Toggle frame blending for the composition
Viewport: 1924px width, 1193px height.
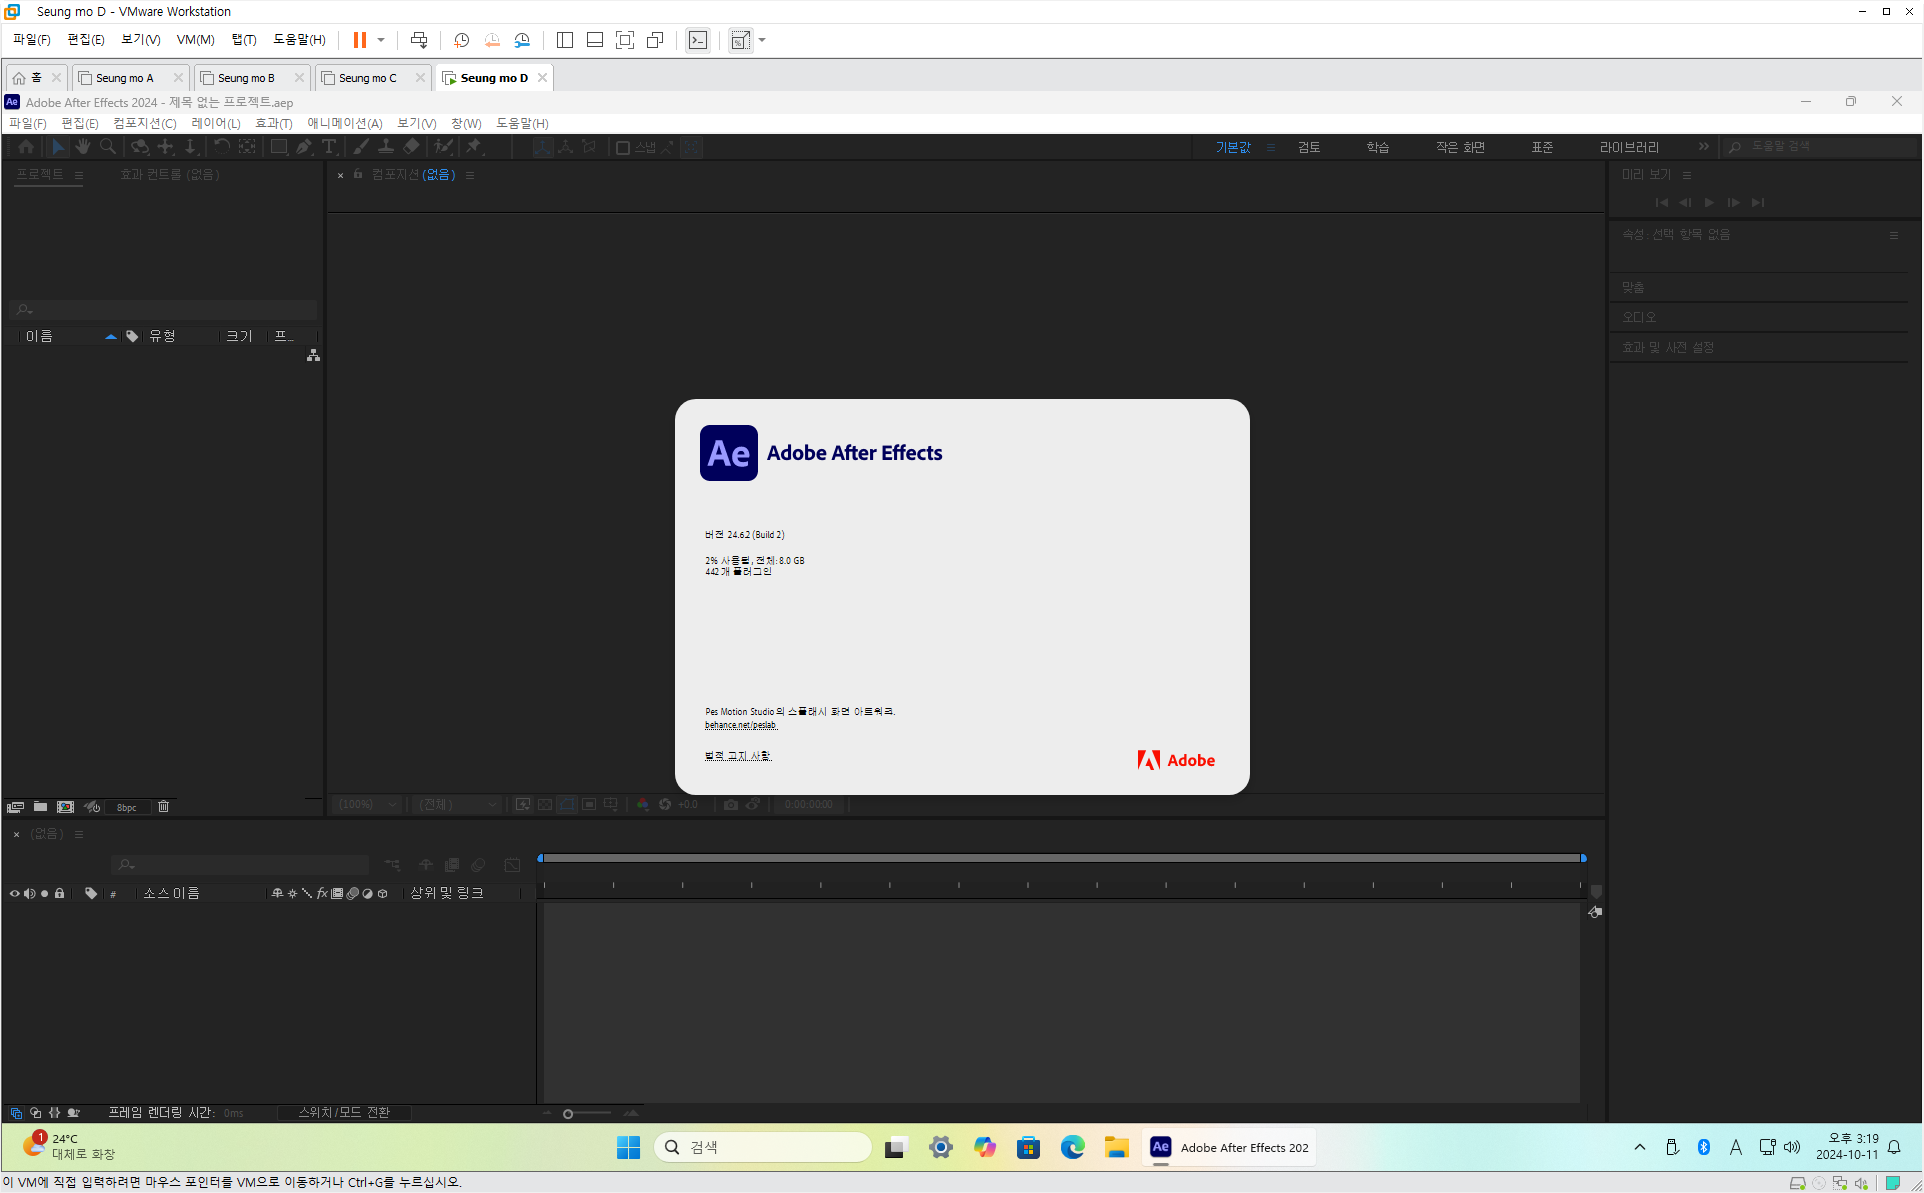(452, 865)
